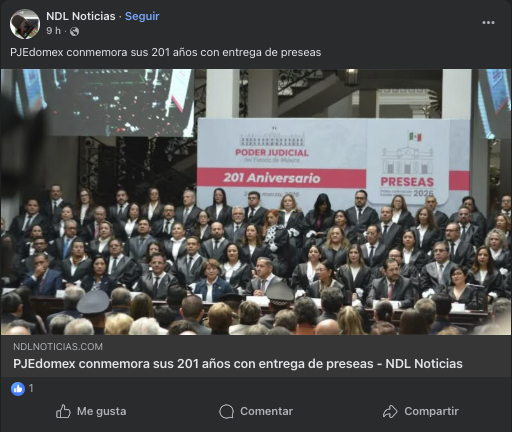Open the article headline link below photo
The image size is (512, 432).
point(238,364)
